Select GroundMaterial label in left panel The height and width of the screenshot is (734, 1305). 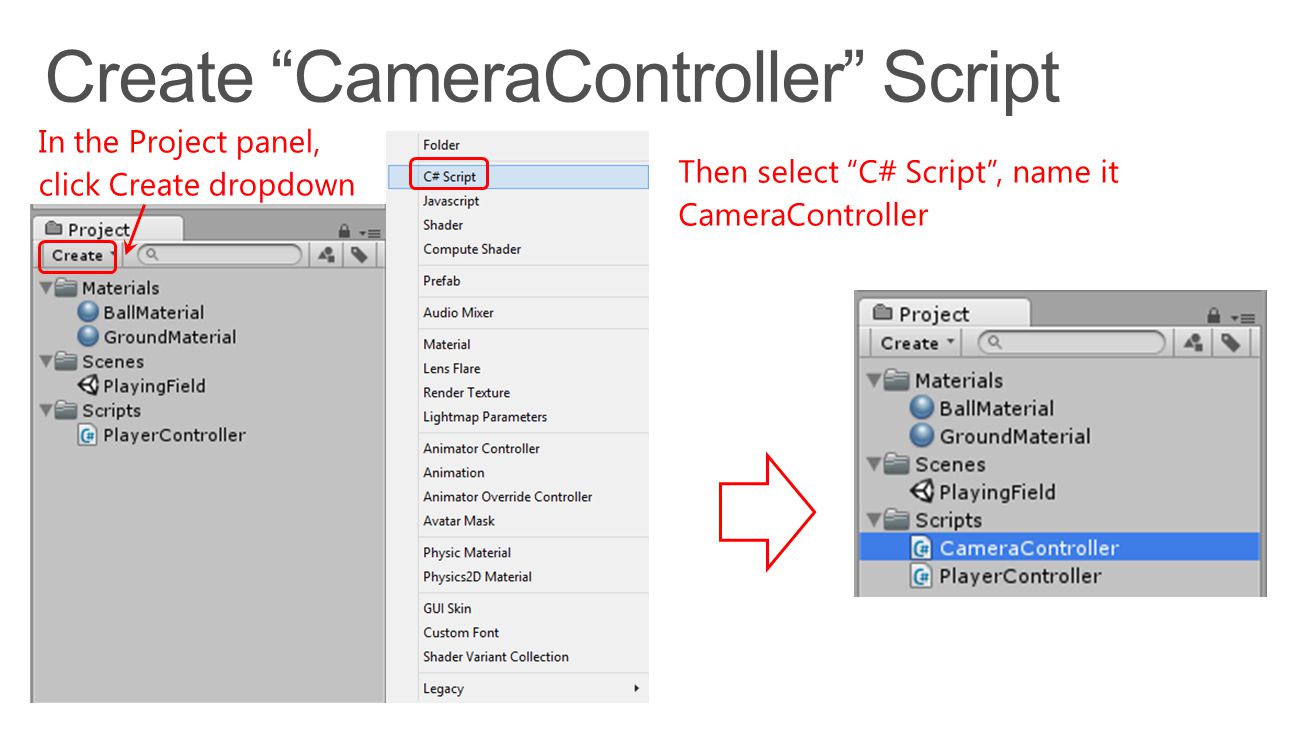(x=170, y=337)
